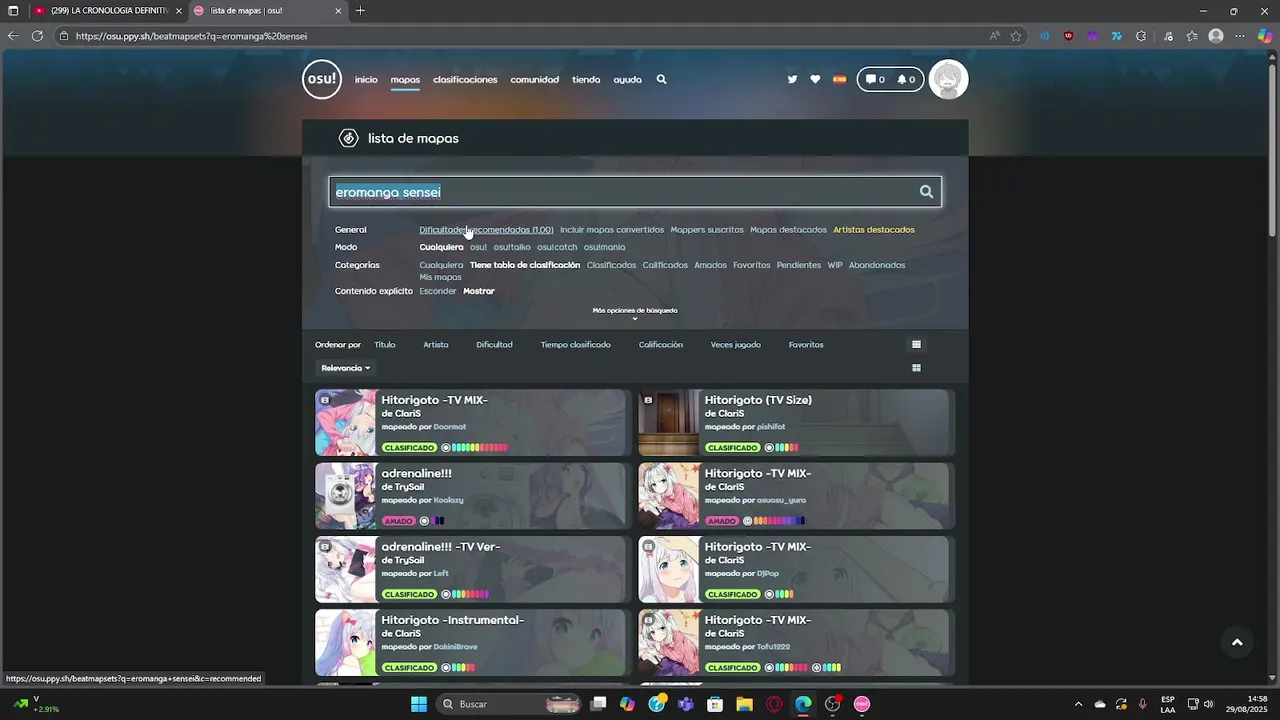Switch to list view layout icon

(916, 344)
